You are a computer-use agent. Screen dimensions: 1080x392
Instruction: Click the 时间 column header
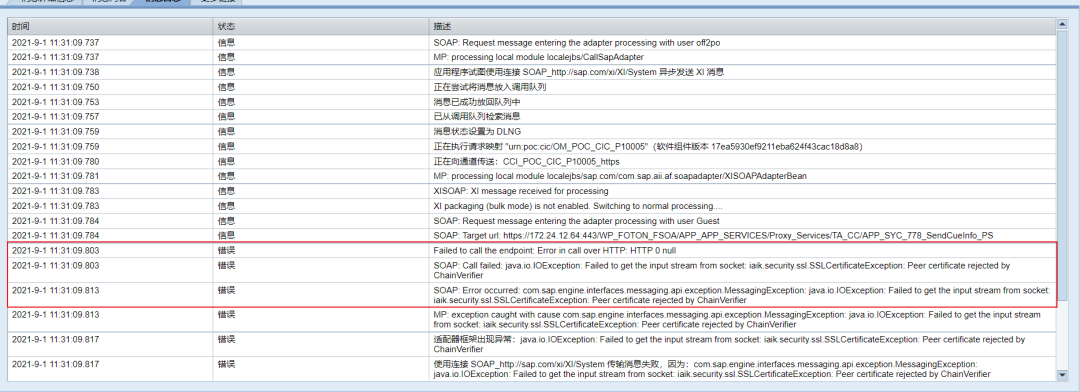110,26
